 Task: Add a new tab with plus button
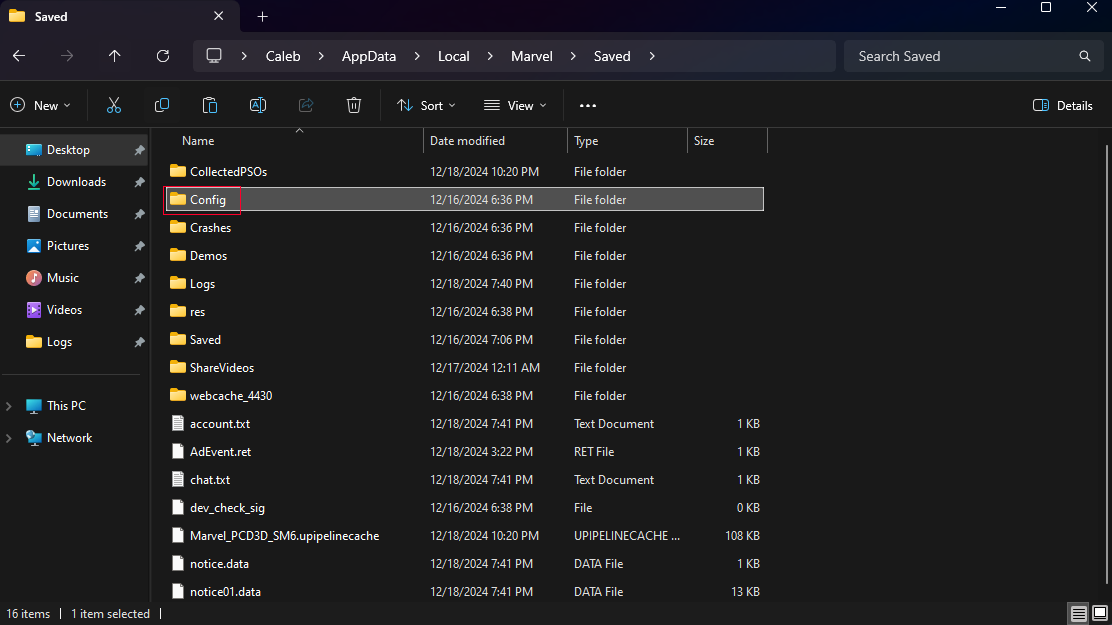[262, 16]
